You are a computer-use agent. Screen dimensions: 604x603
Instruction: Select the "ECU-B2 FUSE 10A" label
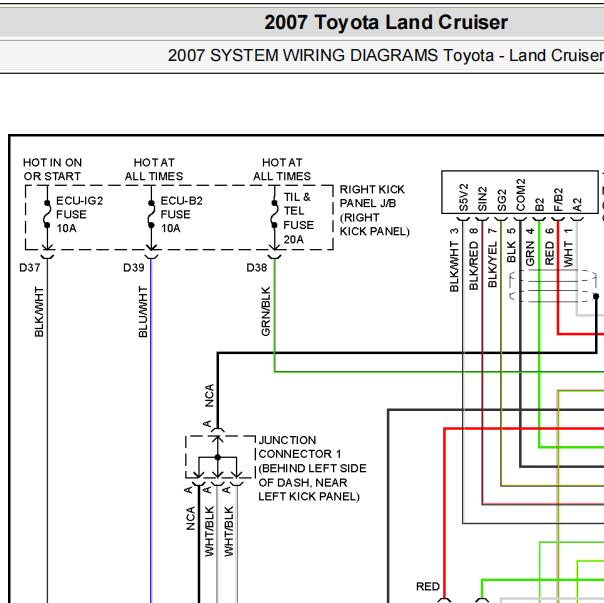(x=181, y=214)
